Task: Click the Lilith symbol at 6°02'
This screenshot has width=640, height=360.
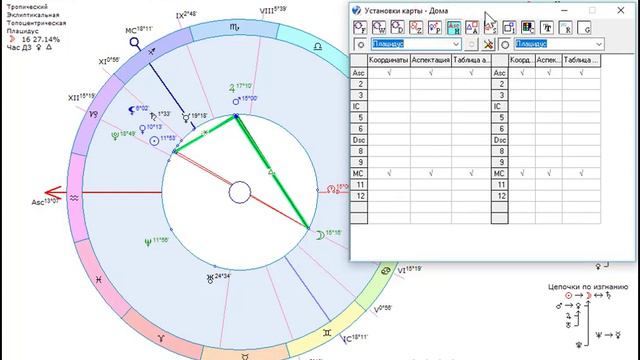Action: tap(131, 110)
